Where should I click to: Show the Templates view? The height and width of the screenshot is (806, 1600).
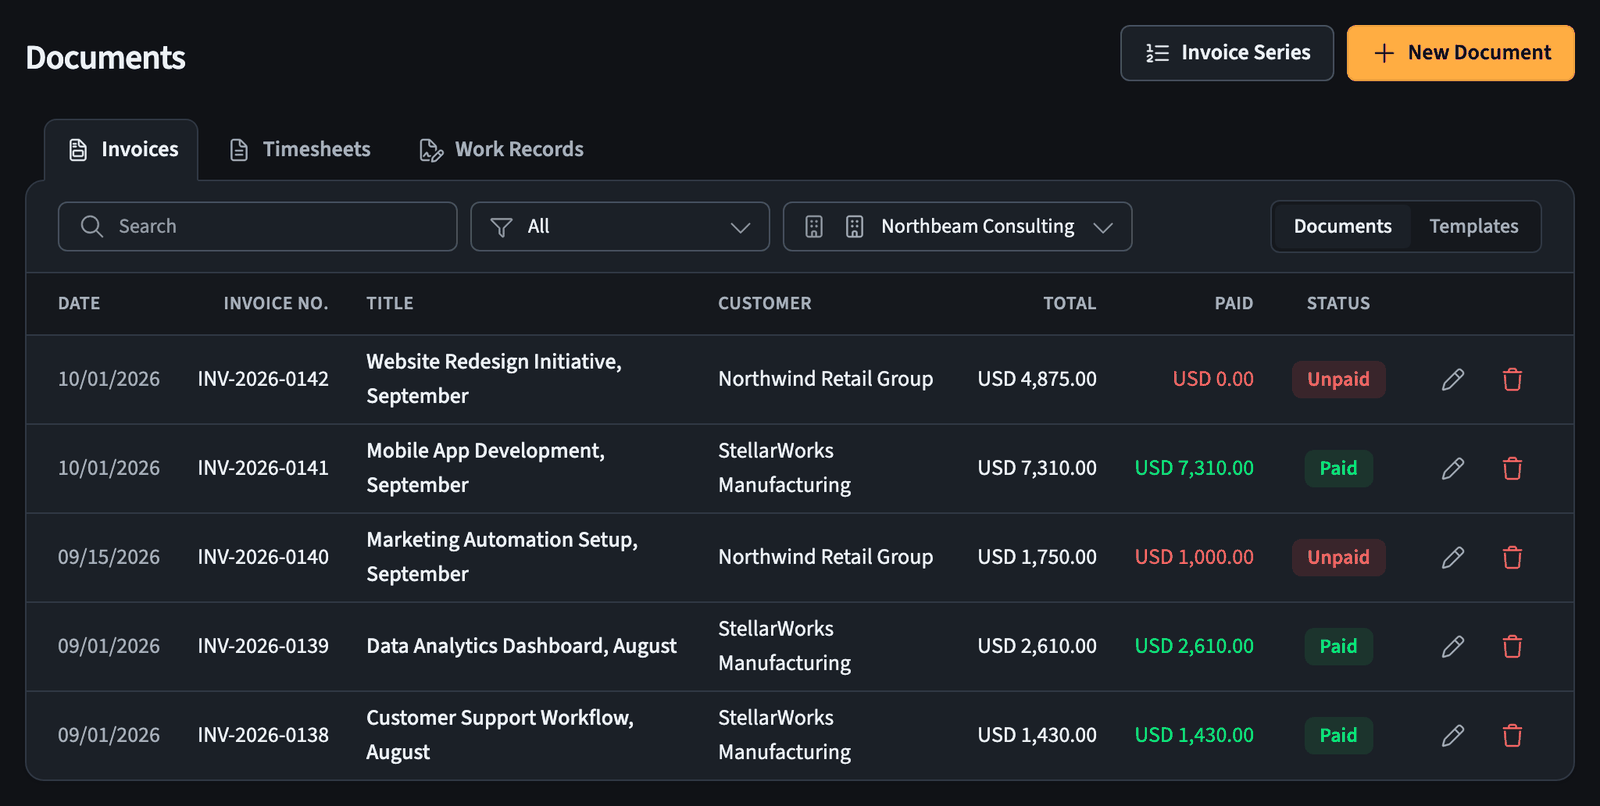(x=1474, y=227)
